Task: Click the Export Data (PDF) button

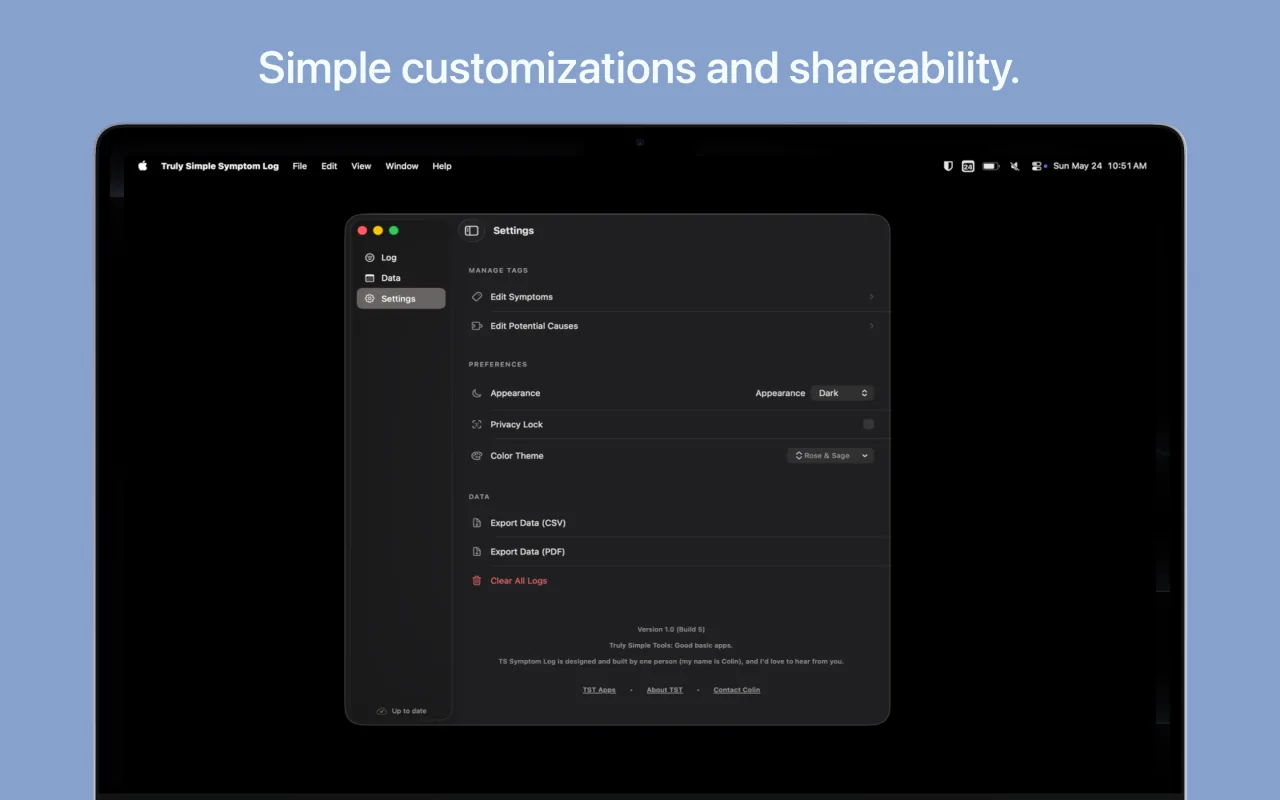Action: pos(528,552)
